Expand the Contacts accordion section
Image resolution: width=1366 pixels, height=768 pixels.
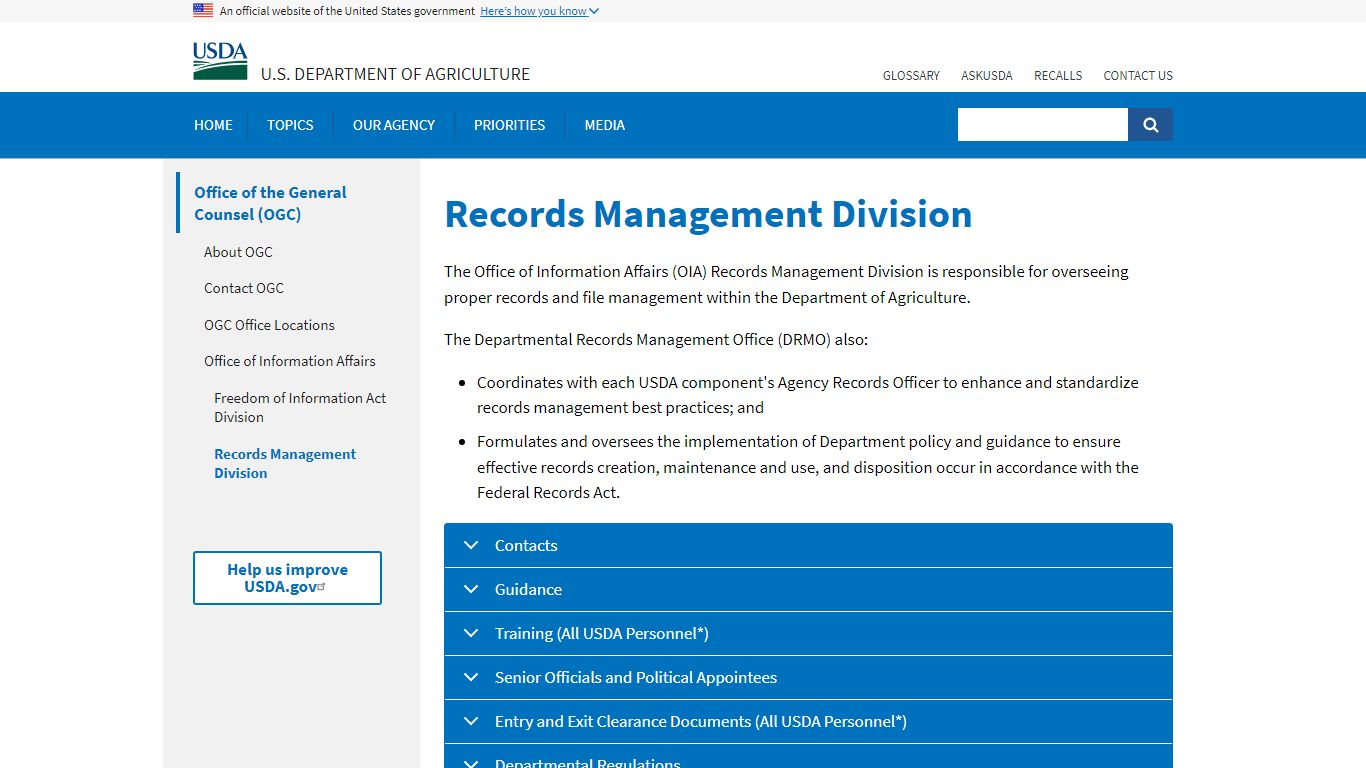tap(808, 545)
